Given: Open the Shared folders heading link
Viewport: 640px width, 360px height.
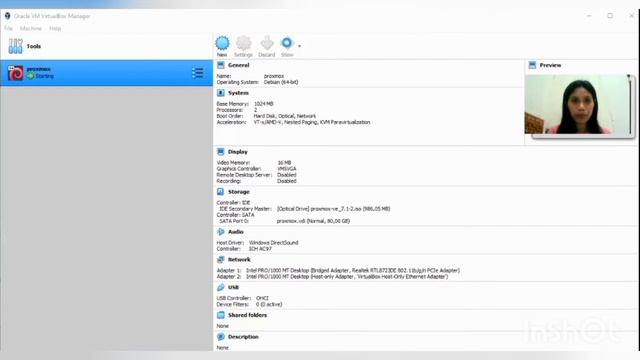Looking at the screenshot, I should [x=247, y=315].
